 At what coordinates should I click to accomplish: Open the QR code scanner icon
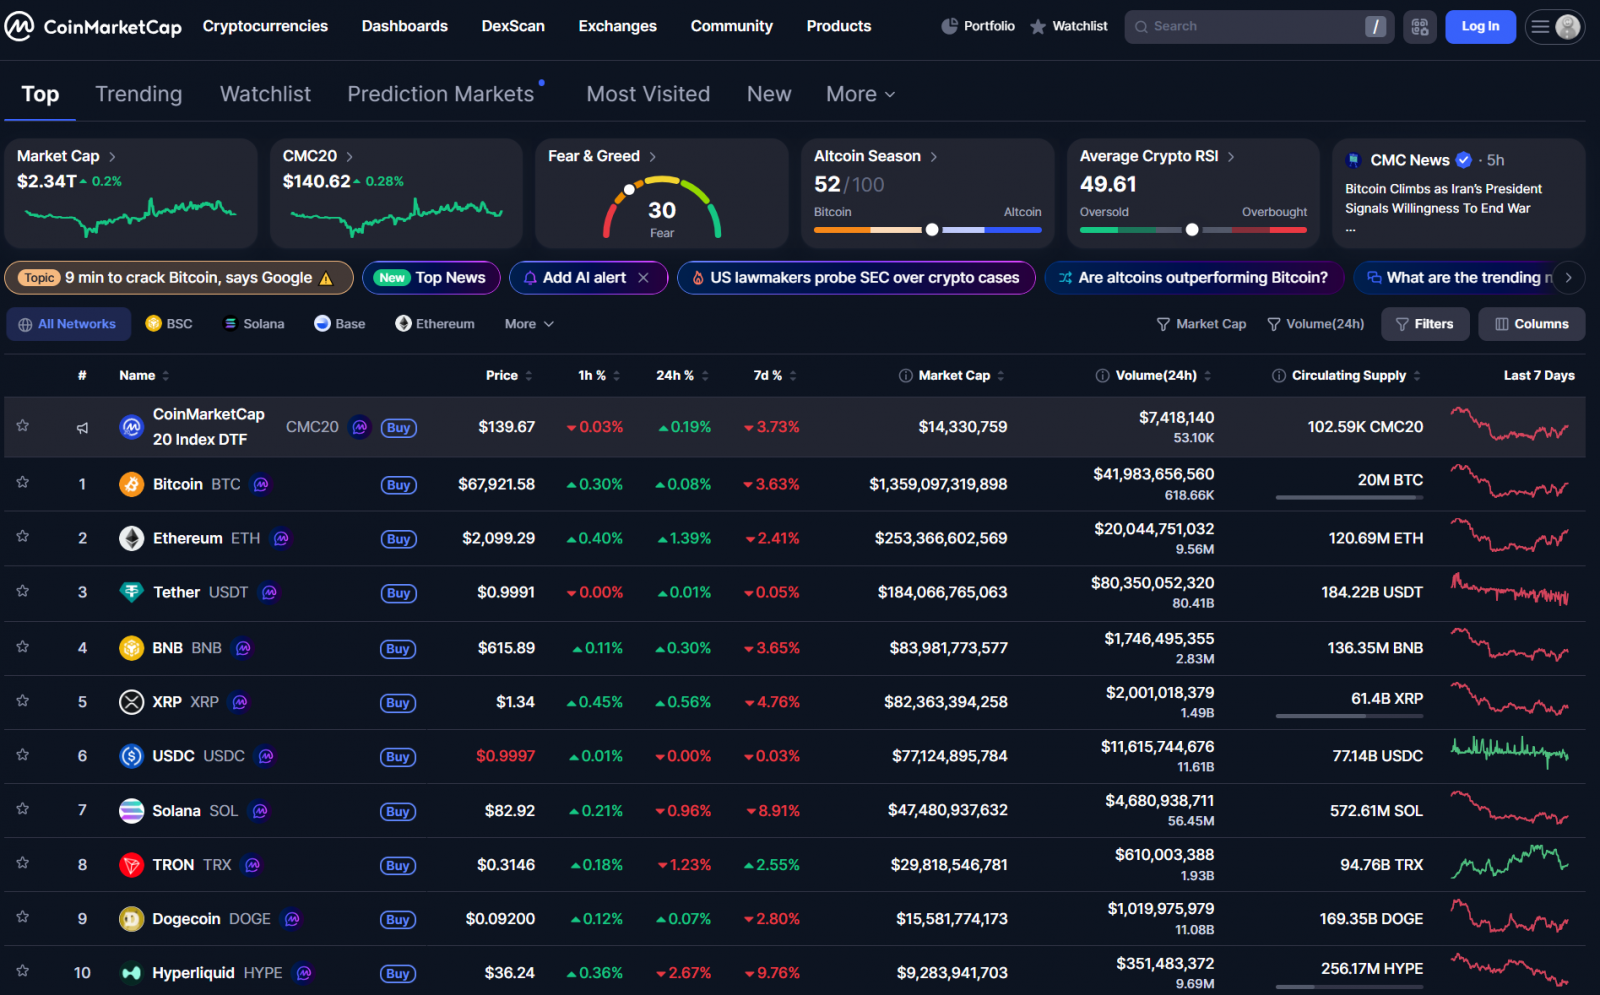1419,27
